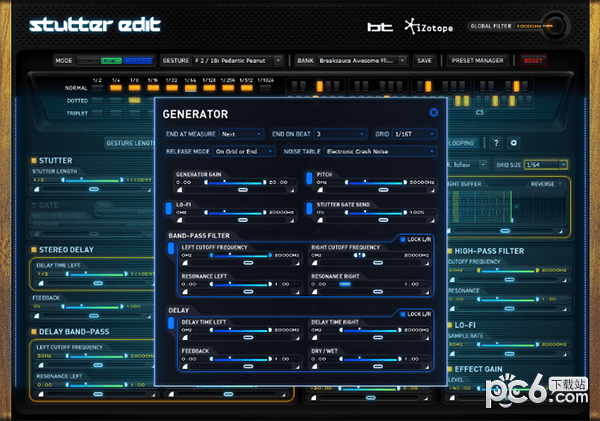Screen dimensions: 600x421
Task: Turn the Global Filter knob
Action: coord(555,26)
